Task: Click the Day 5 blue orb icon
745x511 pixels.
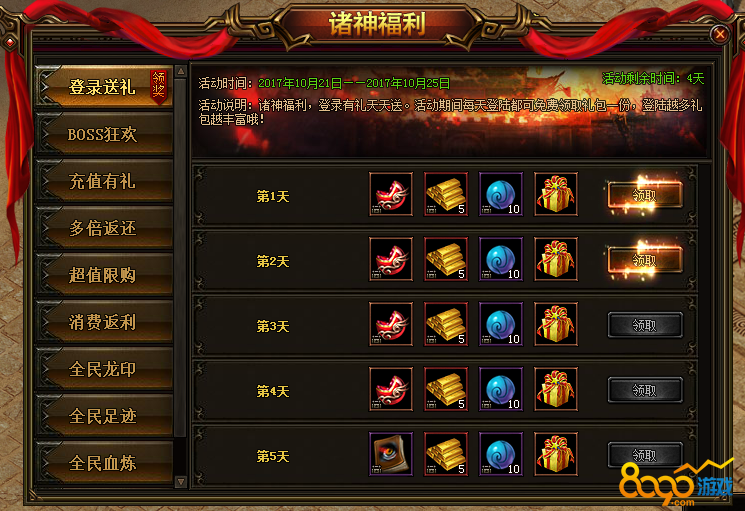Action: click(x=501, y=454)
